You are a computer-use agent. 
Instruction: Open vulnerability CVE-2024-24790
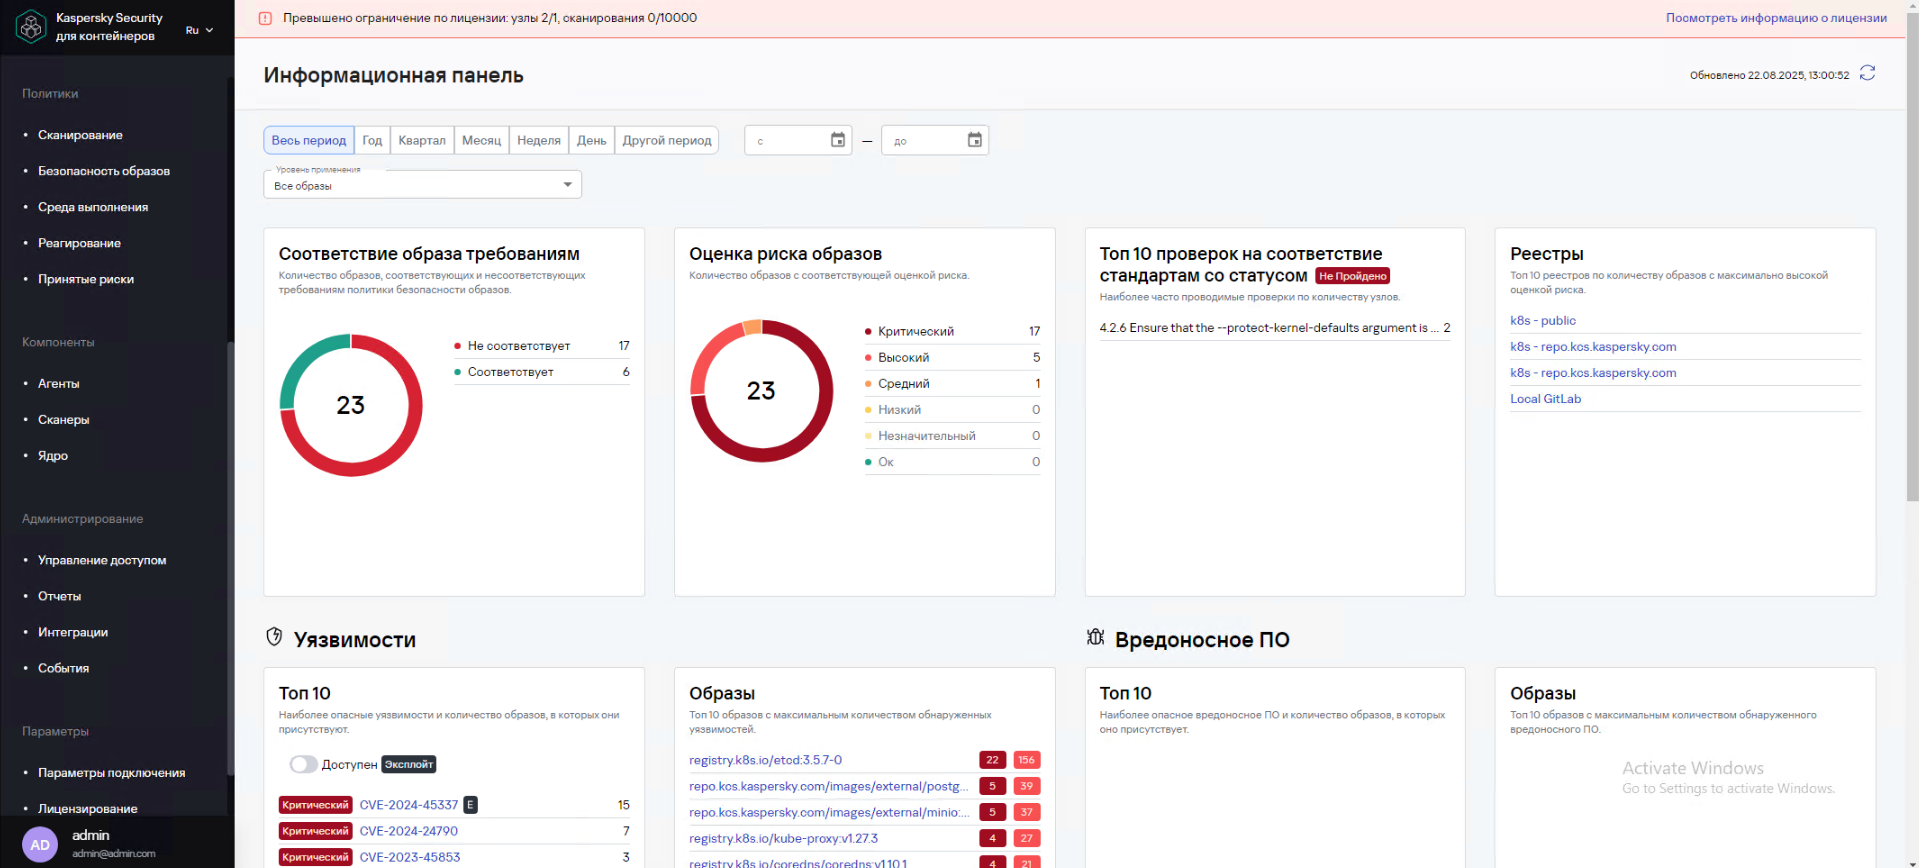pos(408,831)
